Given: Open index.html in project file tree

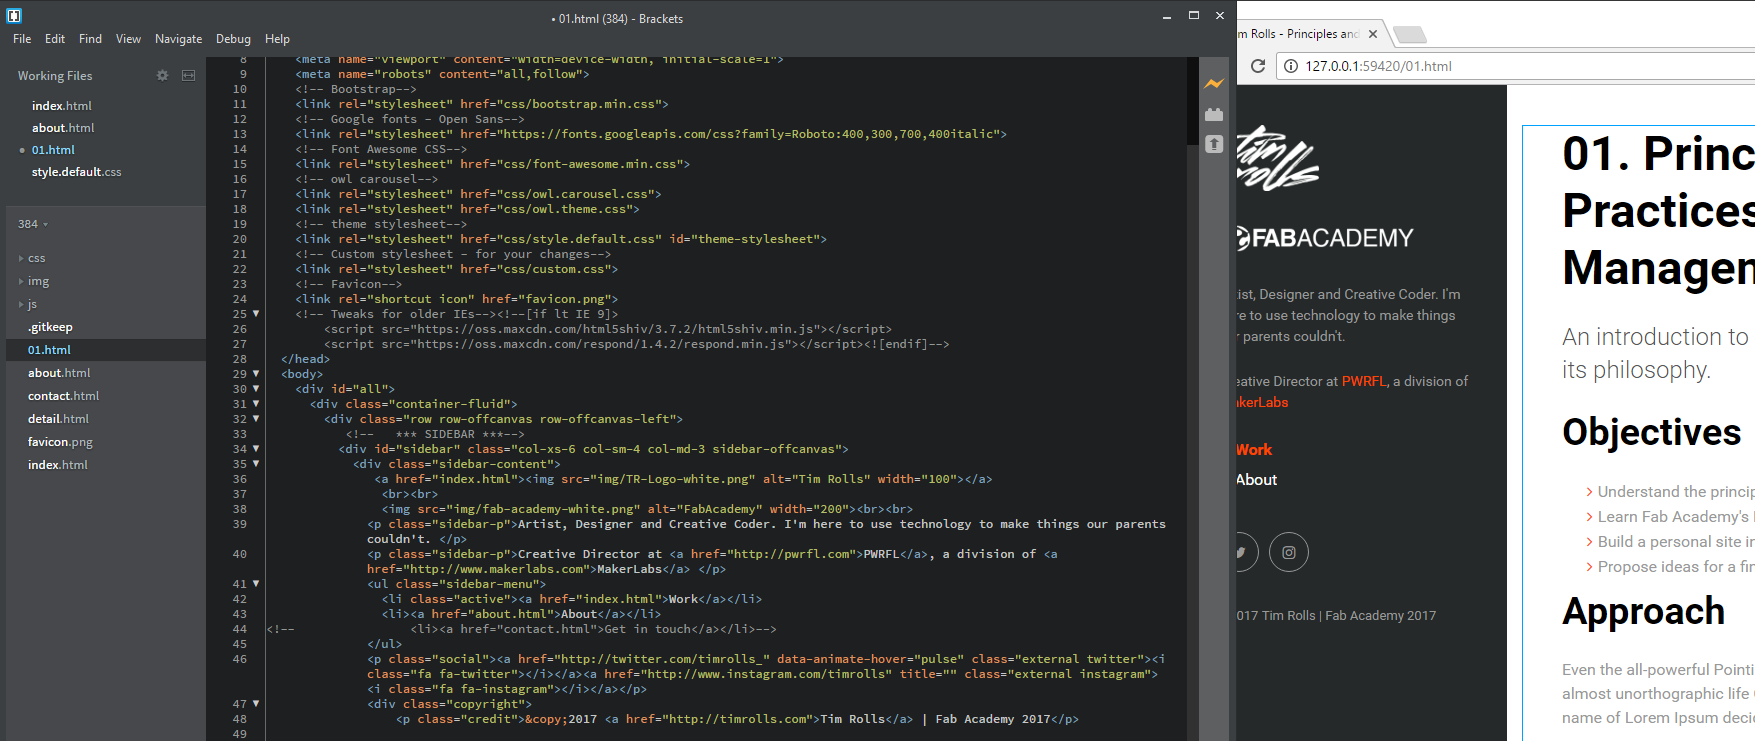Looking at the screenshot, I should click(x=57, y=465).
